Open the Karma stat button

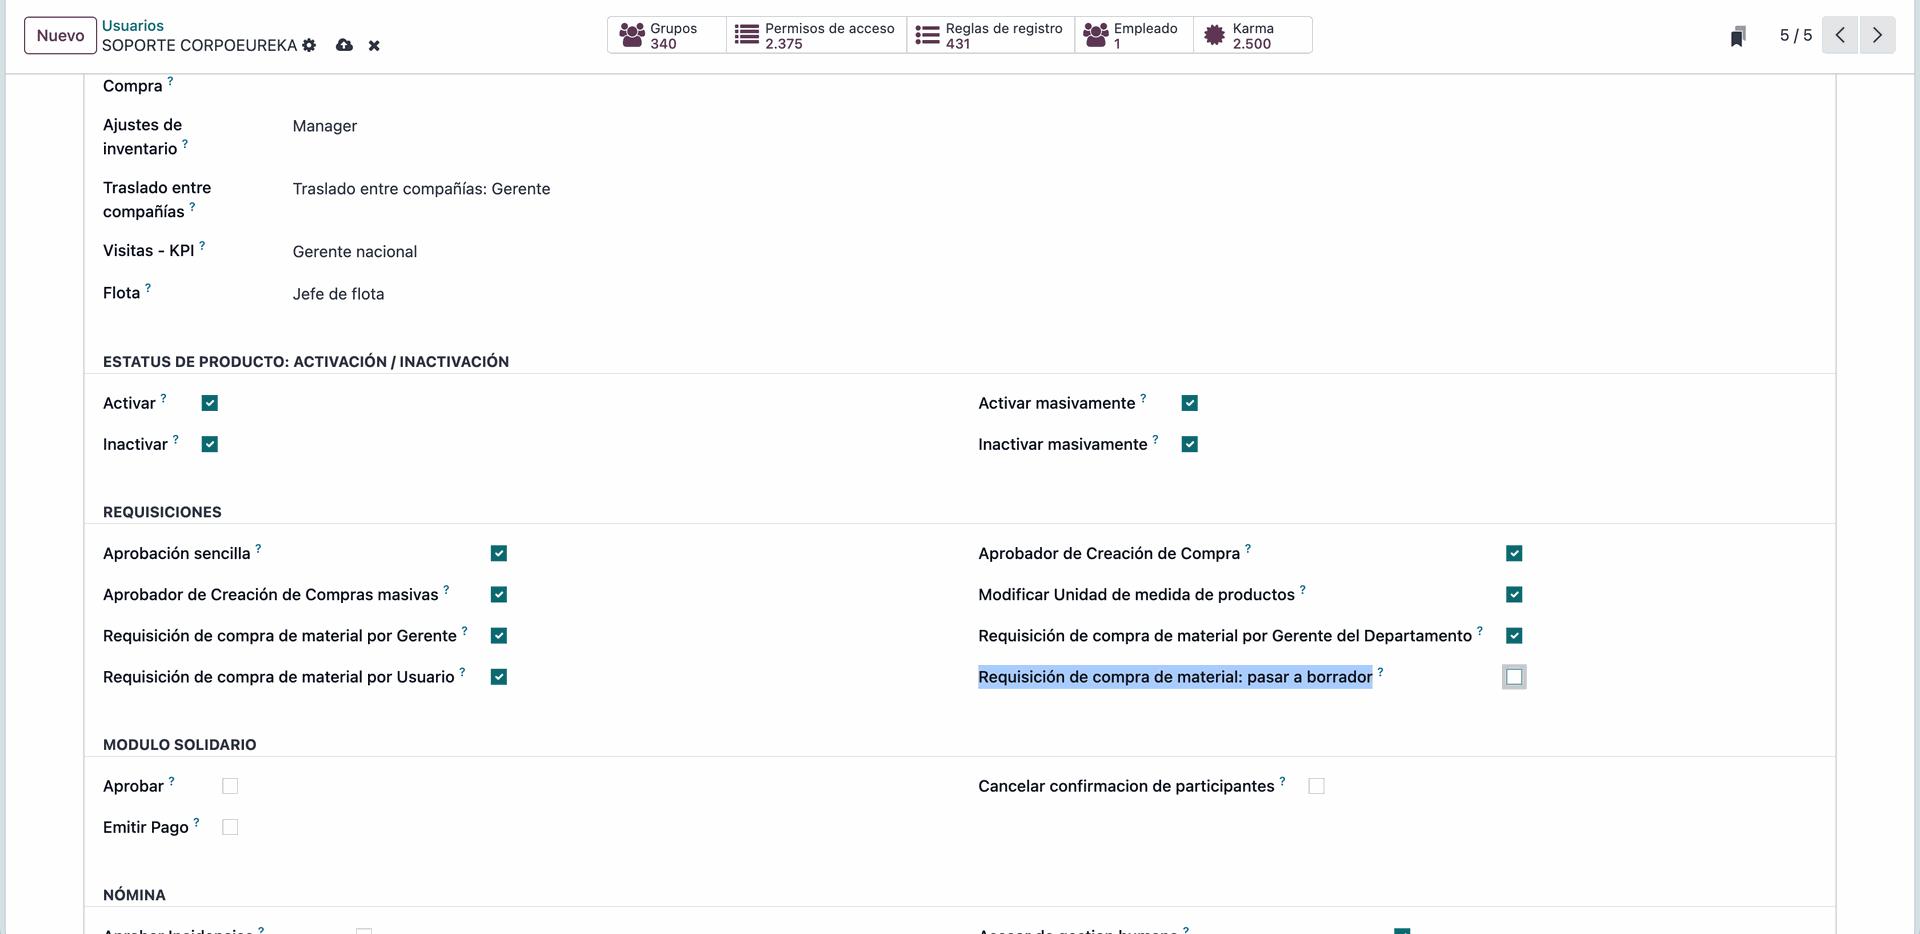click(1250, 35)
